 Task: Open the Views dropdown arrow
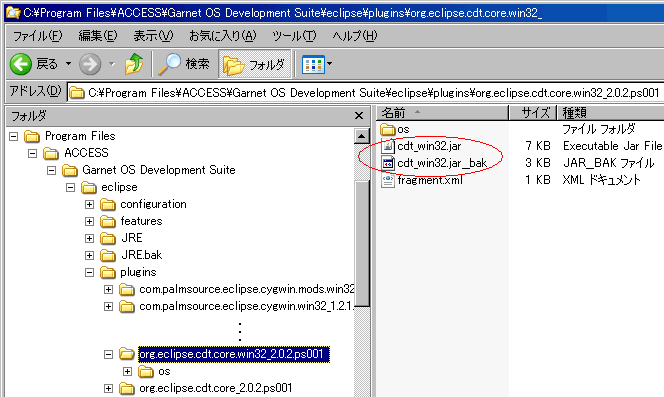coord(329,64)
